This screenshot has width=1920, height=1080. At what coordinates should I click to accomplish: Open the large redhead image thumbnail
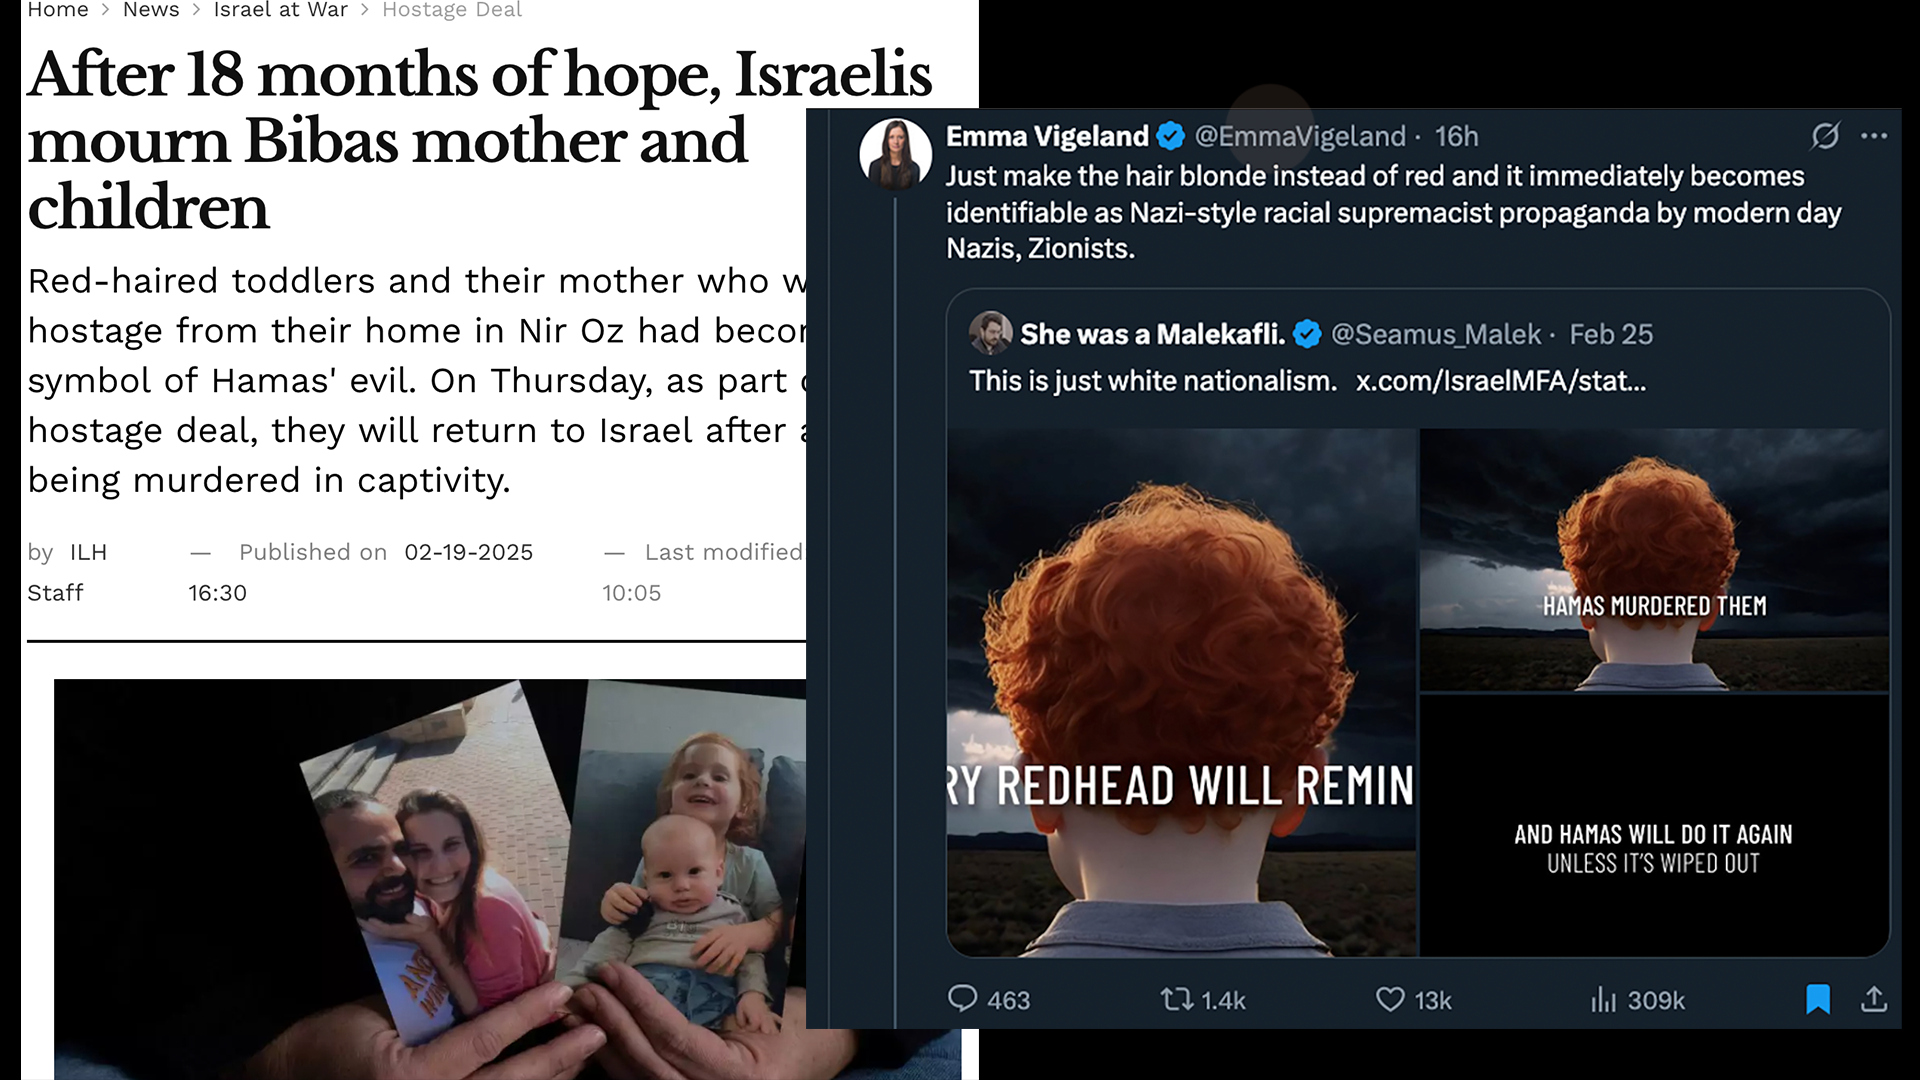pos(1181,693)
